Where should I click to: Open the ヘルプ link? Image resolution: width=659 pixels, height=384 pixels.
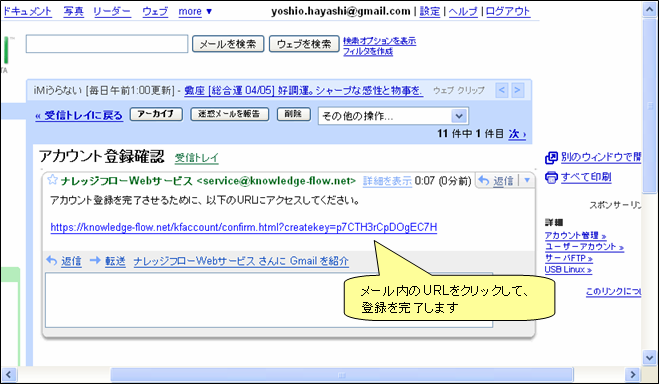point(463,11)
